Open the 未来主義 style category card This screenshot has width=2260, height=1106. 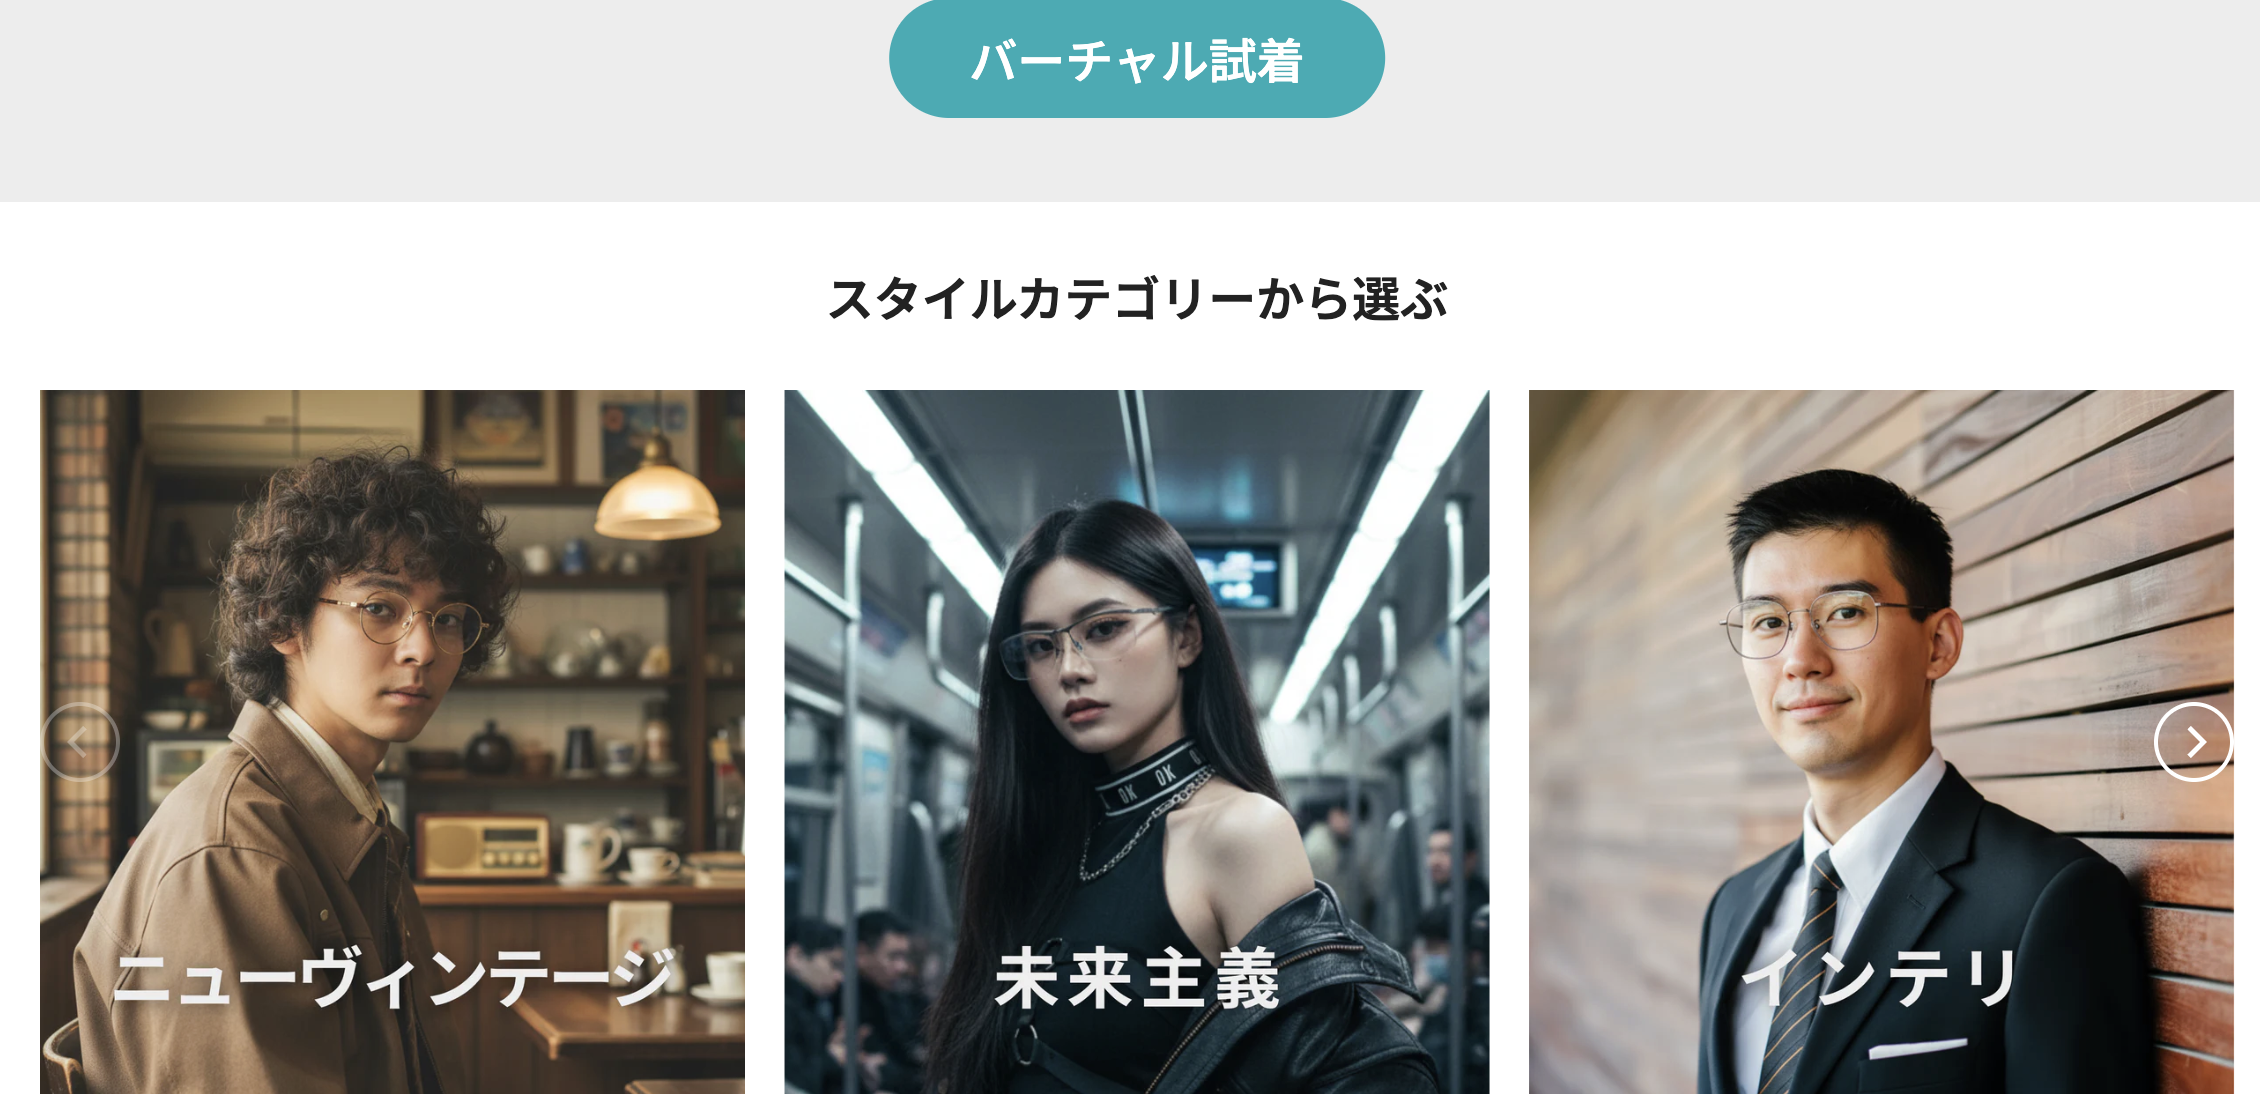pyautogui.click(x=1136, y=741)
